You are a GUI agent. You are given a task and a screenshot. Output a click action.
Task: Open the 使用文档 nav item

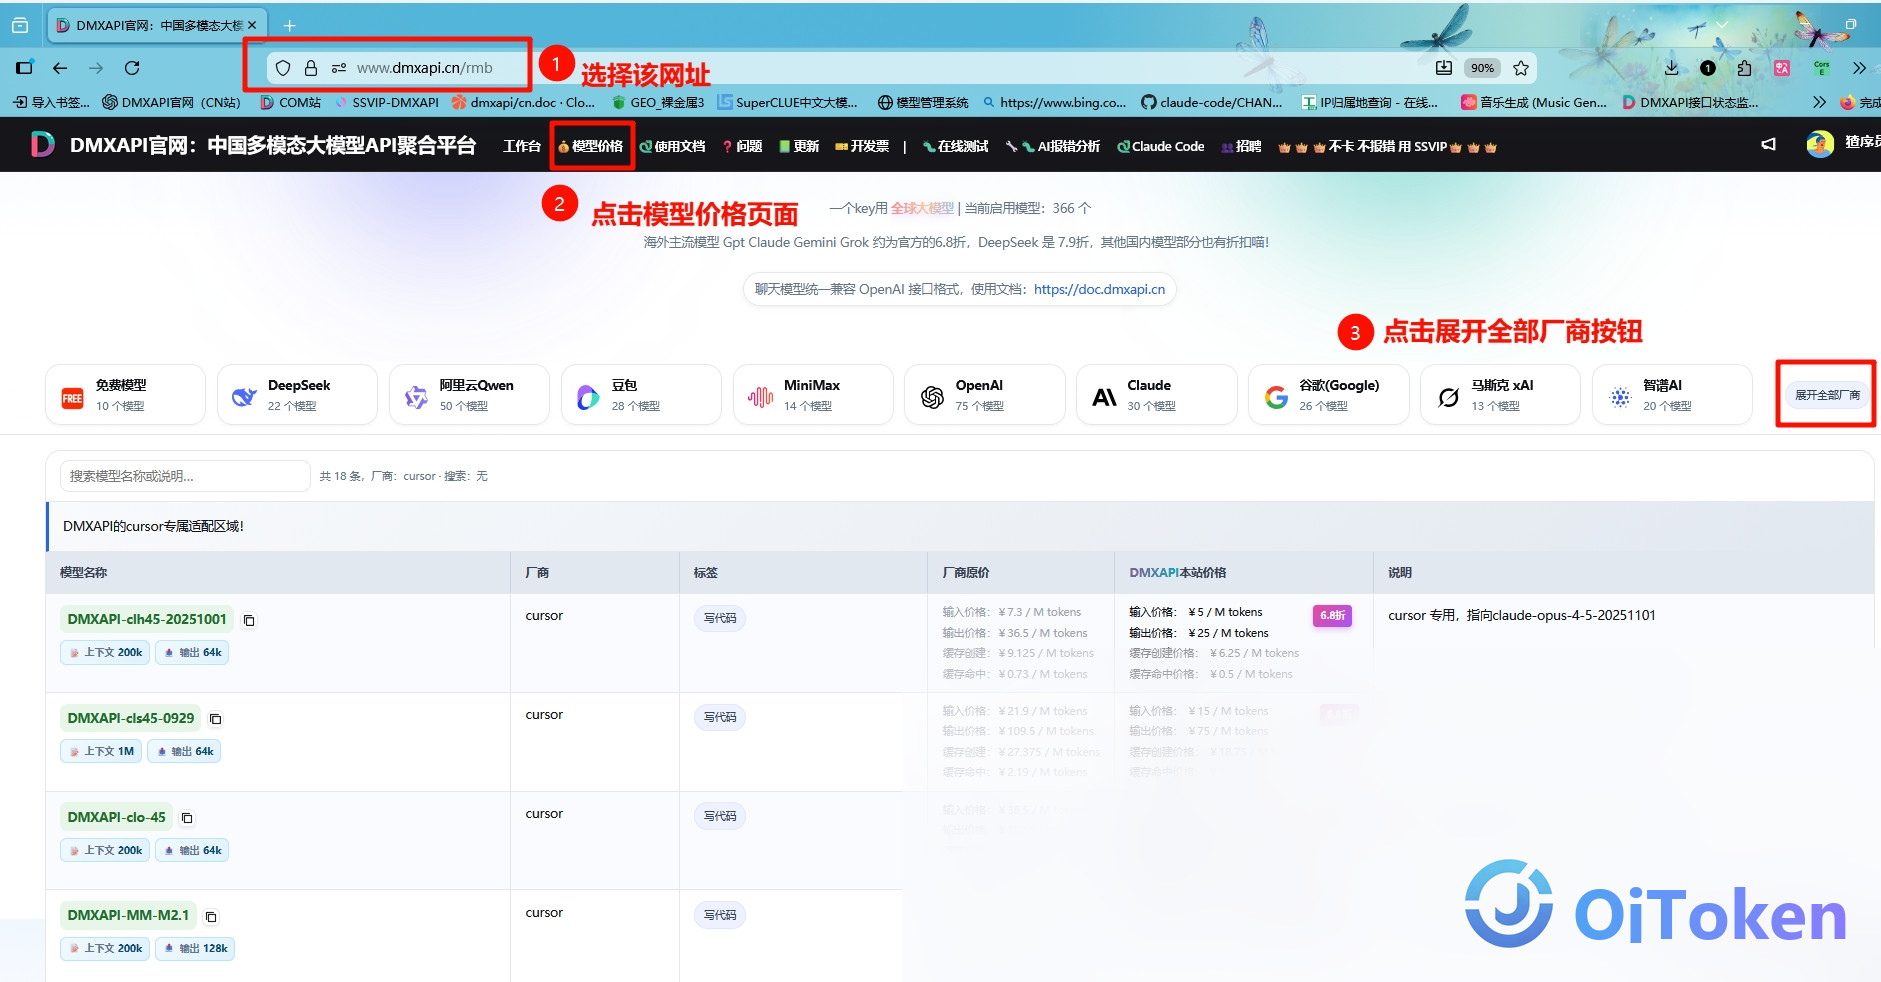click(x=673, y=146)
